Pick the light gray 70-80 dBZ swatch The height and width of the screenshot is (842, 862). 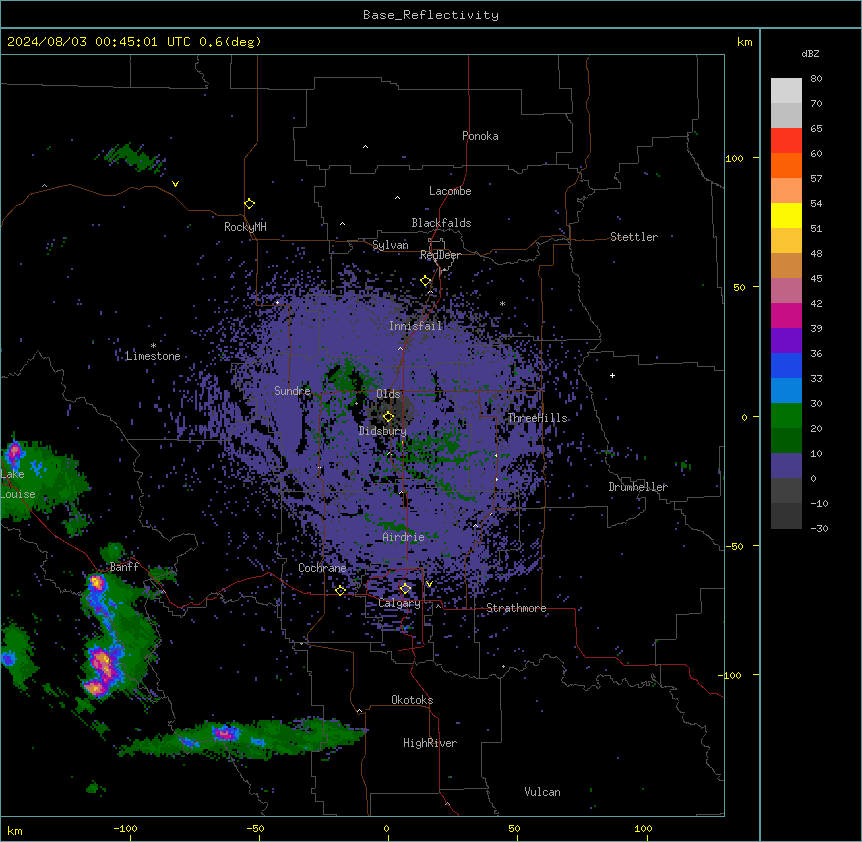click(x=786, y=90)
